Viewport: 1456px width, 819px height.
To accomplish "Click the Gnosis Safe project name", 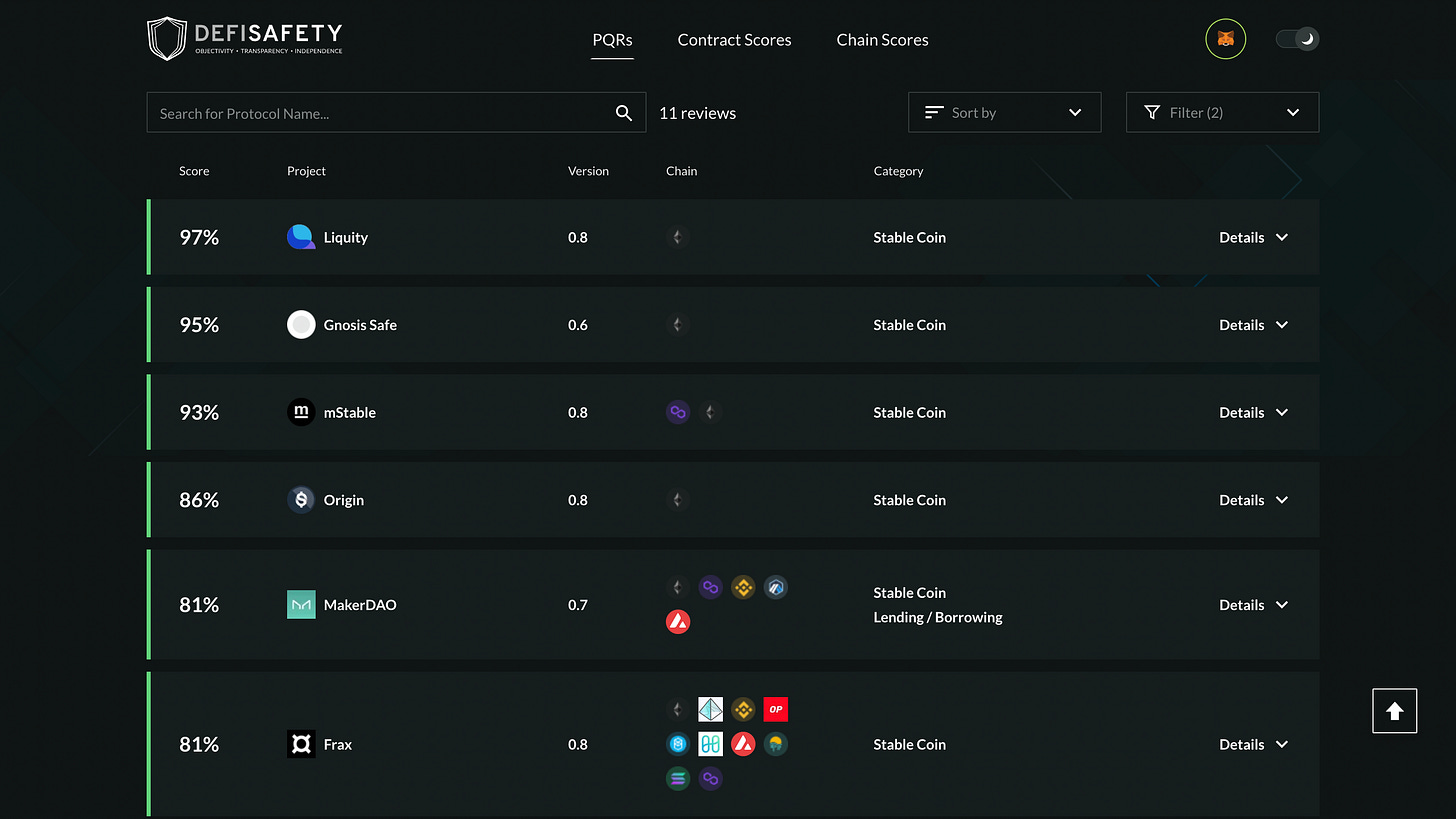I will (x=360, y=325).
